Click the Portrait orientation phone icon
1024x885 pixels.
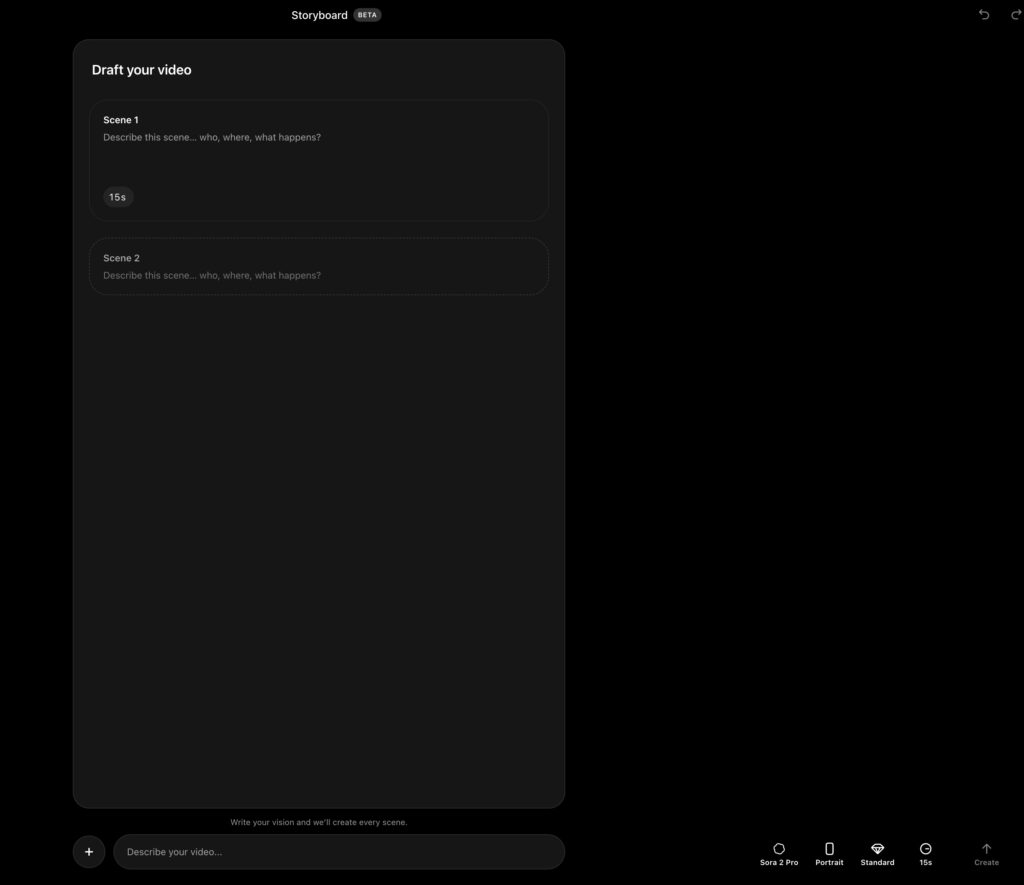click(829, 849)
